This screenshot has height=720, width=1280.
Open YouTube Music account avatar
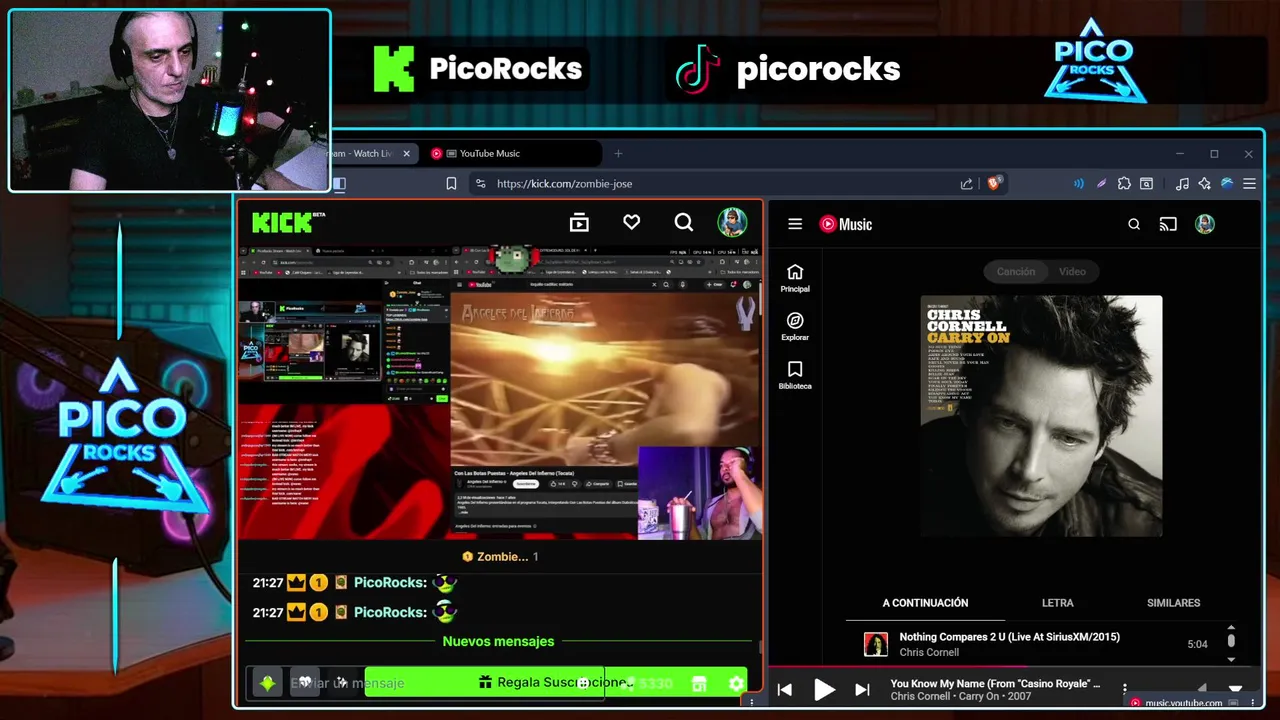click(1205, 224)
